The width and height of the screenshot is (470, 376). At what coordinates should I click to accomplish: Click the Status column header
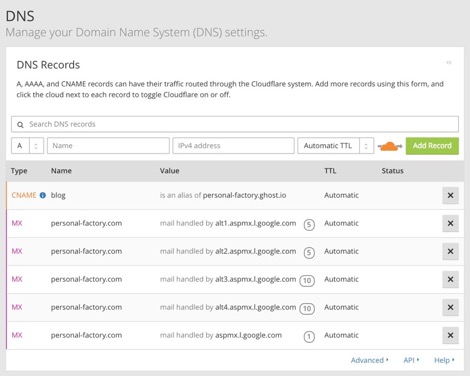(392, 171)
